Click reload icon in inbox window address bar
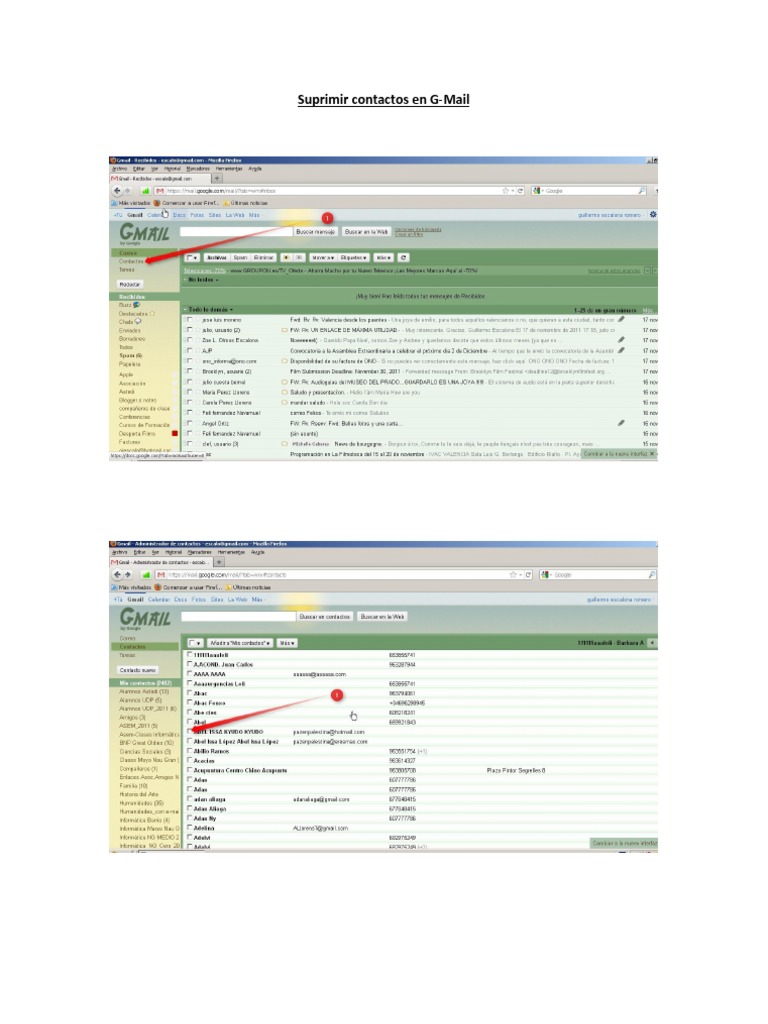The height and width of the screenshot is (1024, 768). click(520, 191)
